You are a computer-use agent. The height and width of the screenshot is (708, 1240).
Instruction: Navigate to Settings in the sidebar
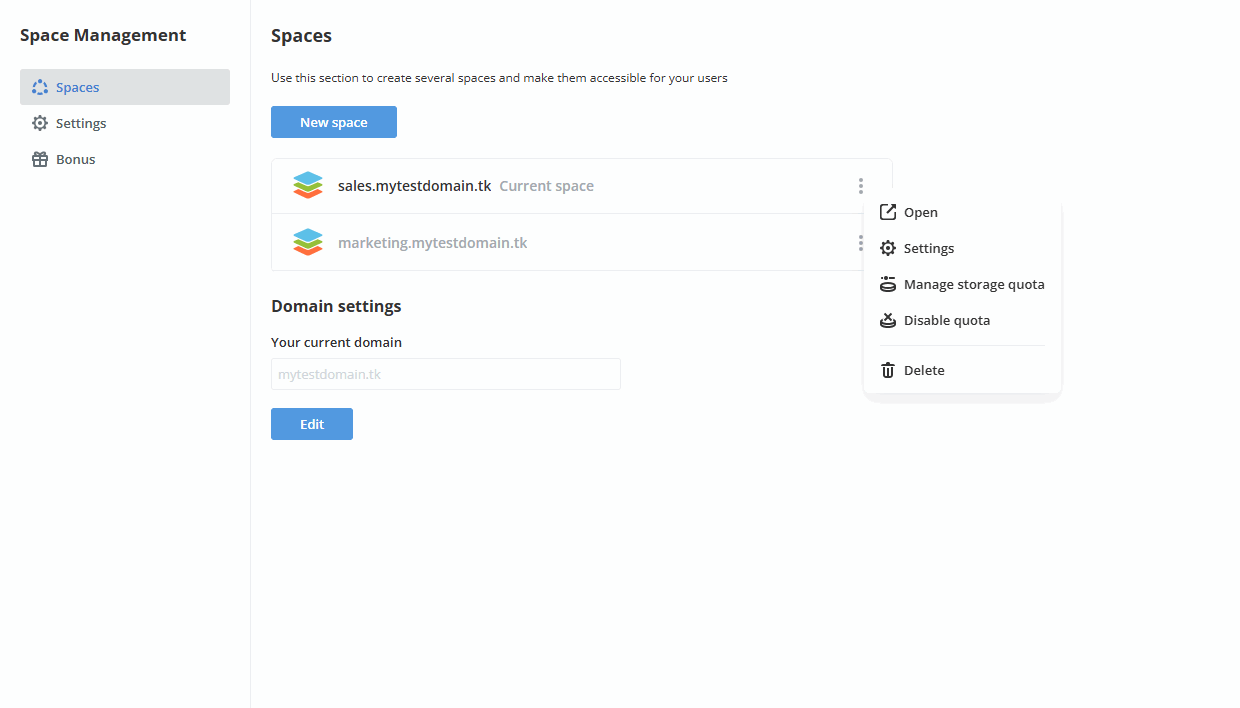click(80, 122)
